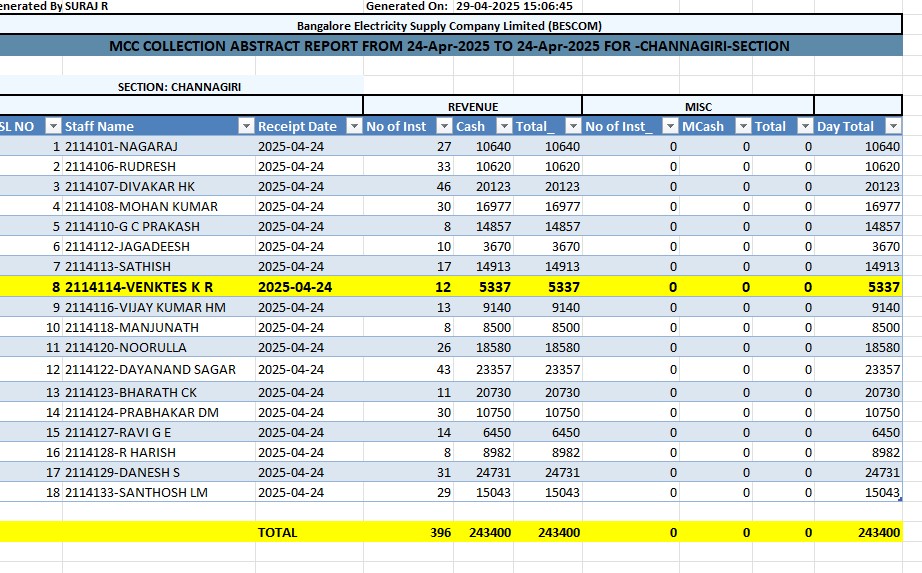Open the revenue No of Inst filter dropdown
Viewport: 922px width, 573px height.
pyautogui.click(x=445, y=126)
